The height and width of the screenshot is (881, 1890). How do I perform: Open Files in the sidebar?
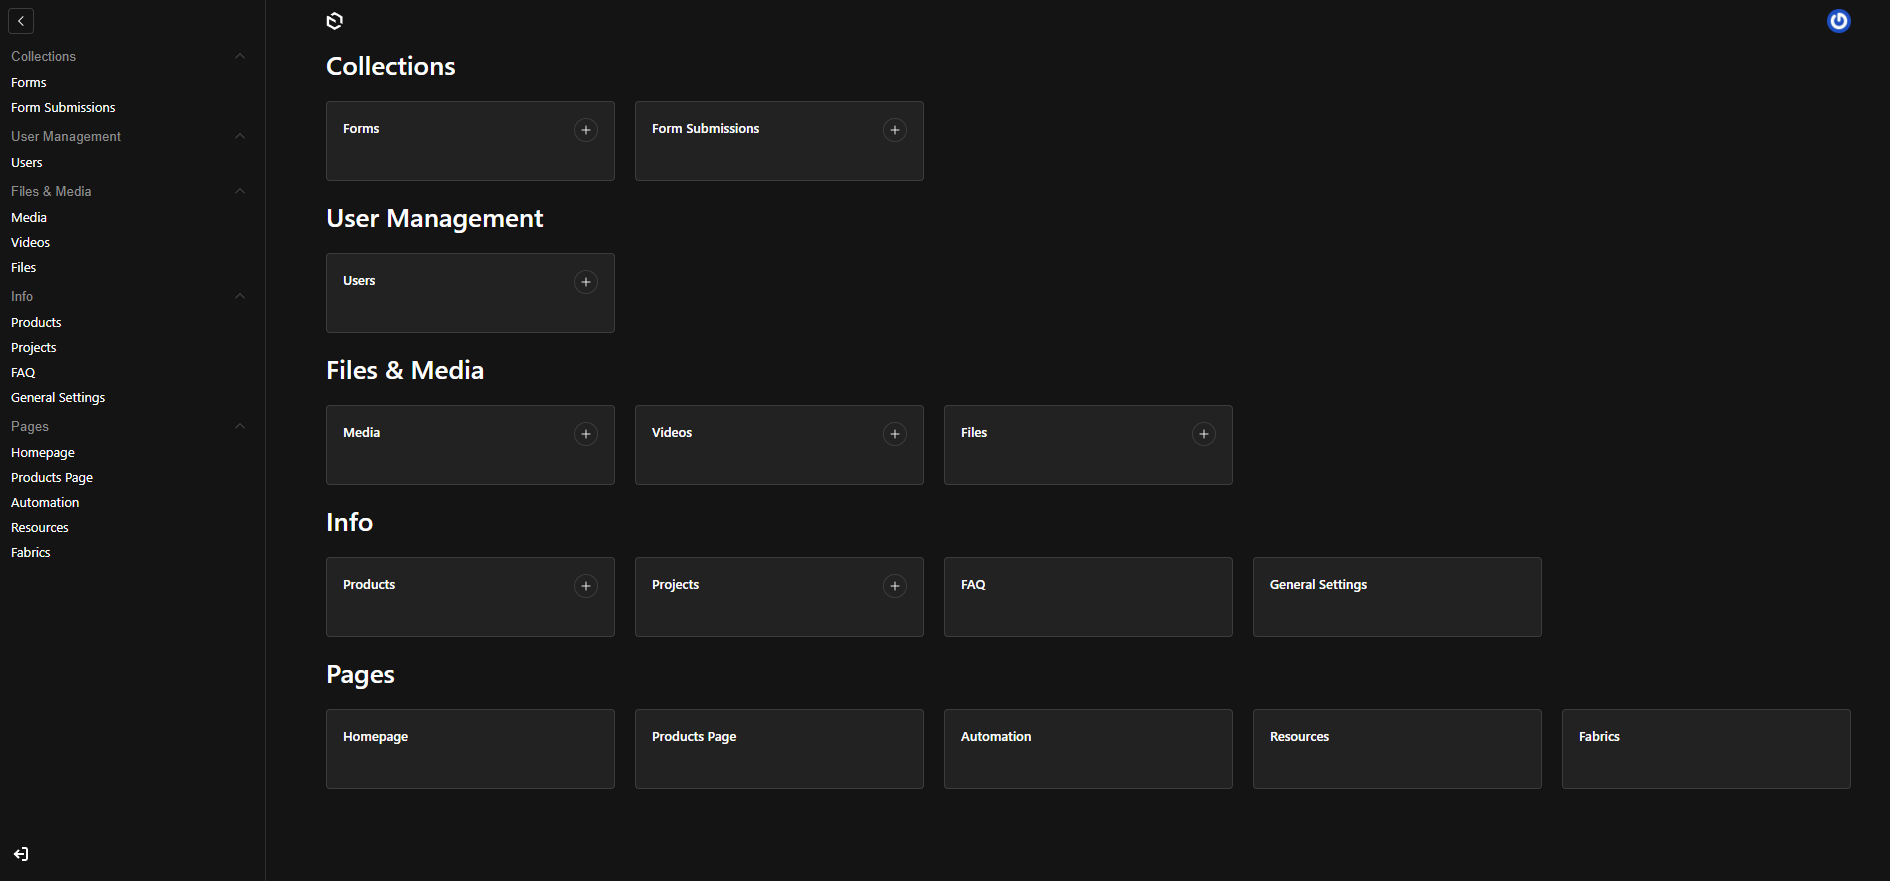tap(24, 267)
